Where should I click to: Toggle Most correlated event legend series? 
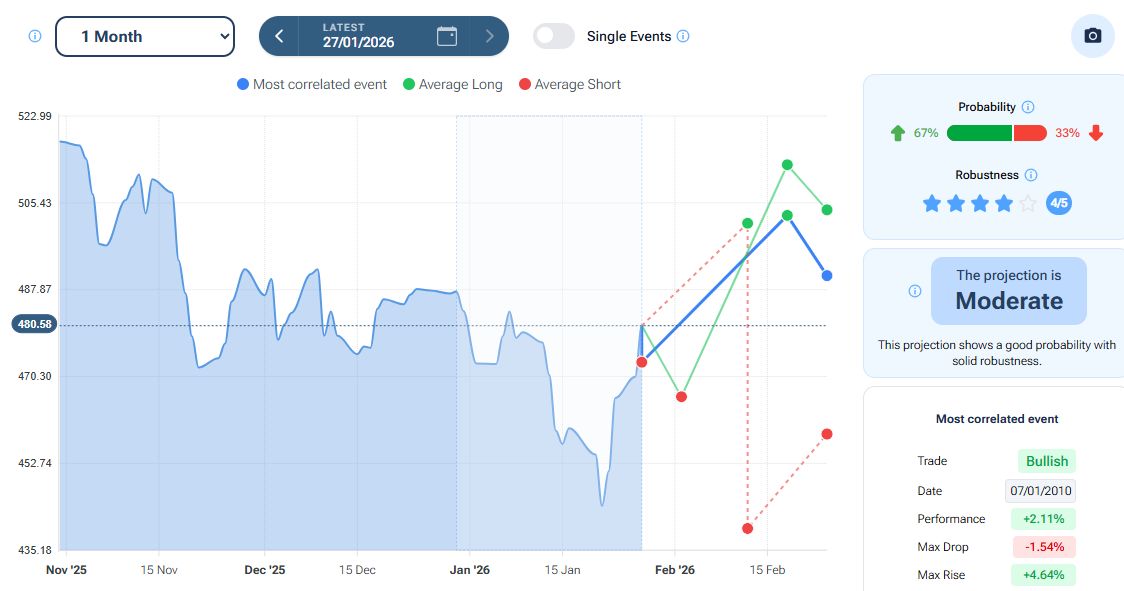pyautogui.click(x=312, y=85)
